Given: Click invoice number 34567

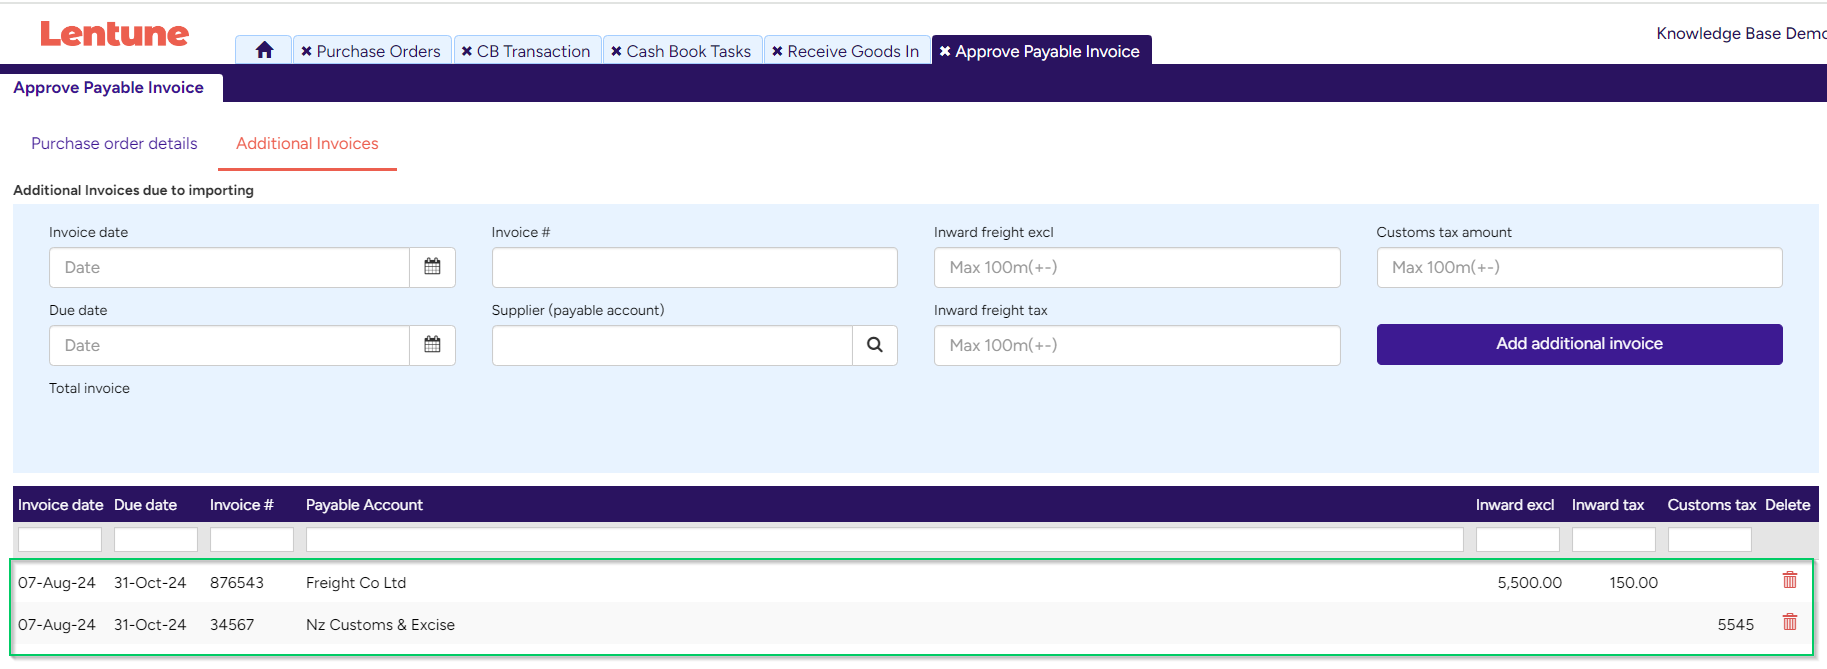Looking at the screenshot, I should tap(232, 625).
